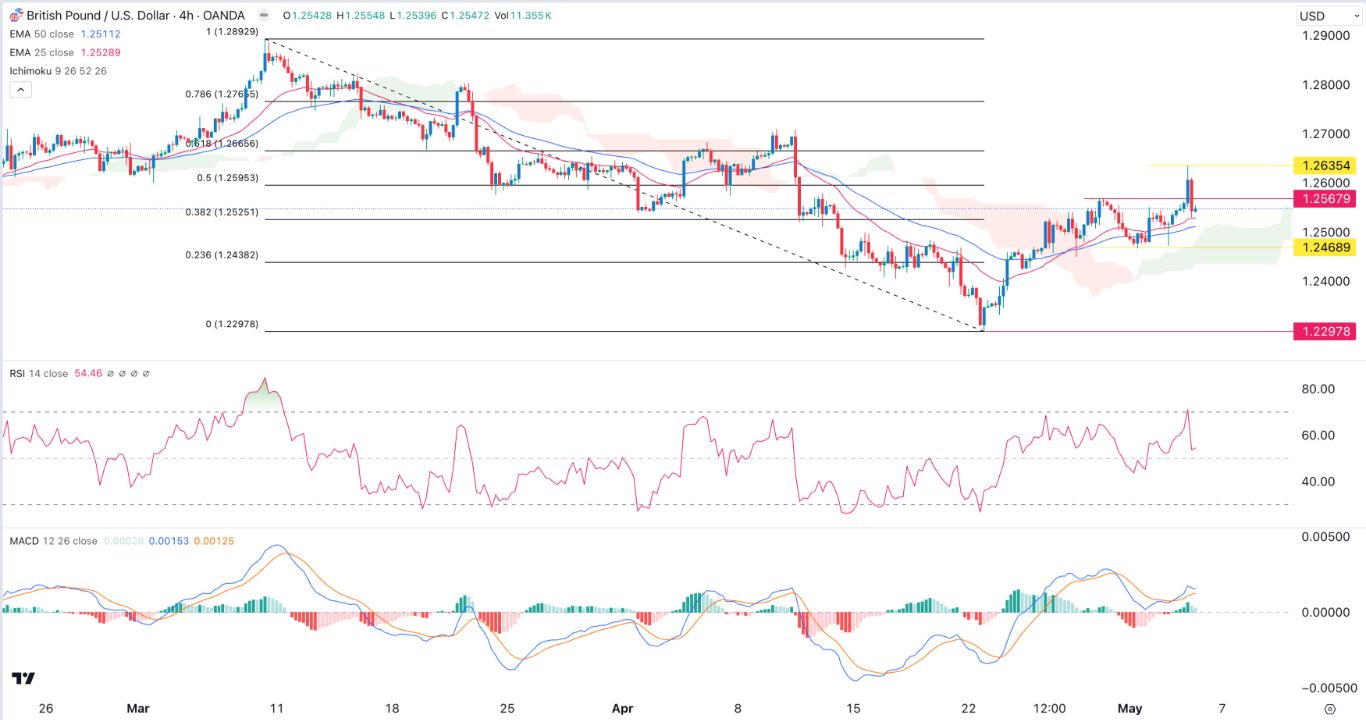Click the first Ø hidden-value icon after RSI reading

coord(110,373)
